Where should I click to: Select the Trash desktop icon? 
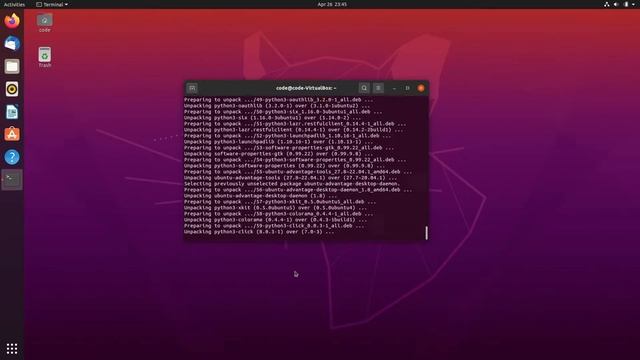coord(45,58)
